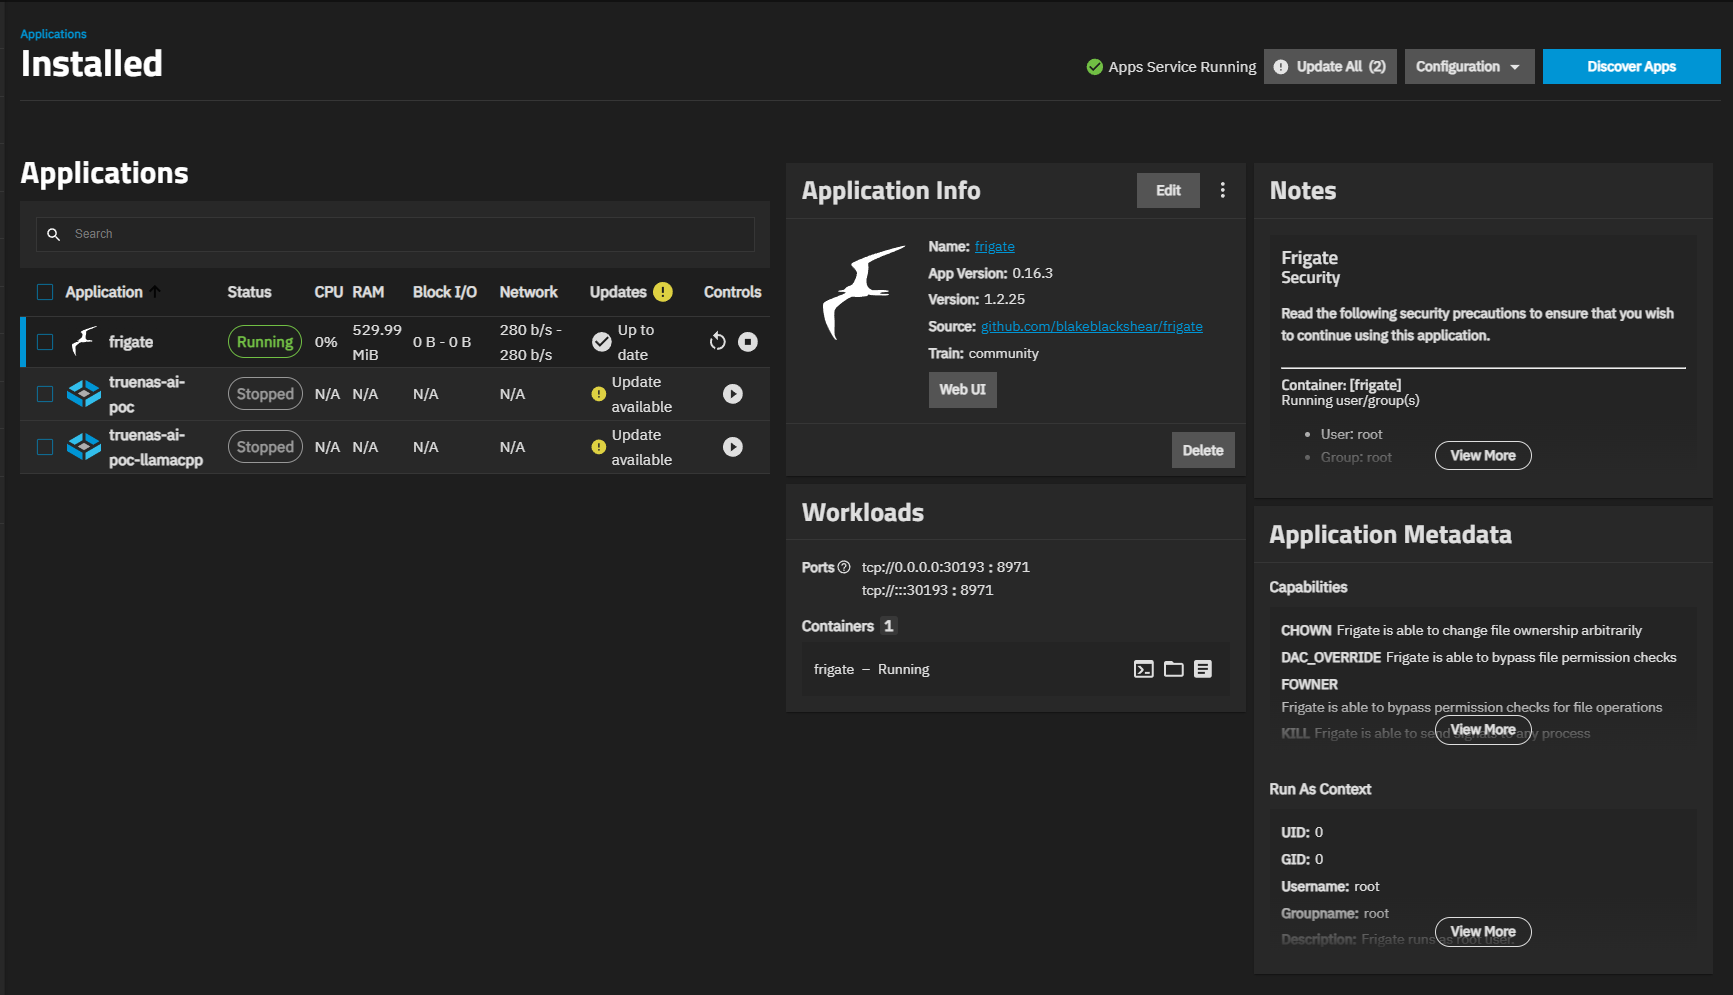Open volume mounts folder icon for frigate container
Screen dimensions: 1733x995
[x=1174, y=669]
